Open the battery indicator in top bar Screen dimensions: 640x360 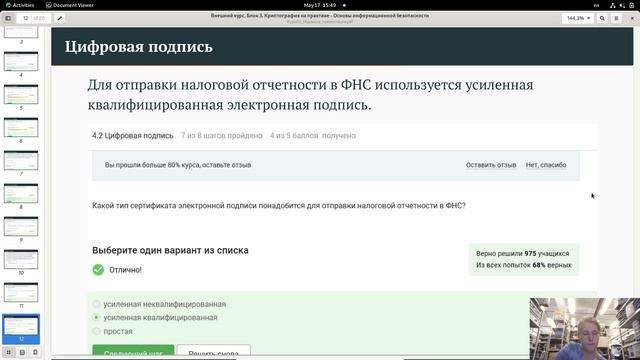click(632, 5)
